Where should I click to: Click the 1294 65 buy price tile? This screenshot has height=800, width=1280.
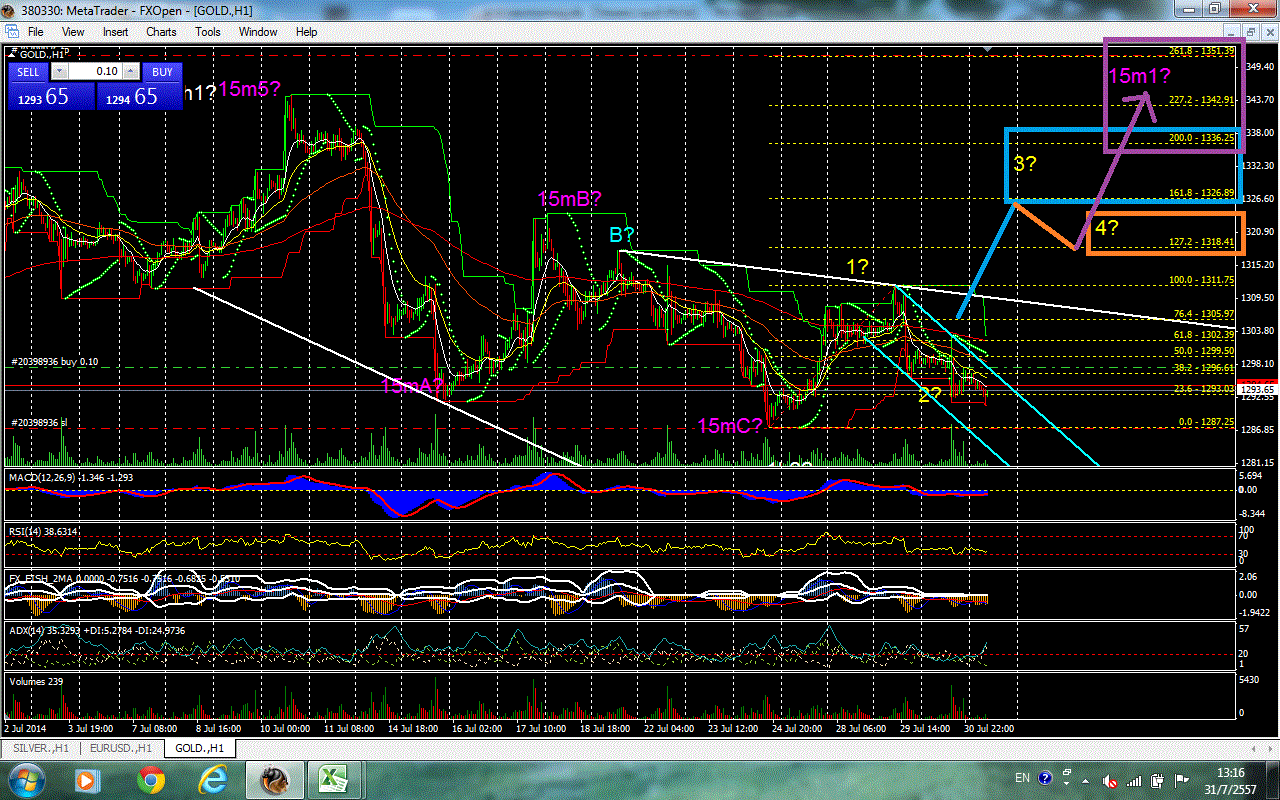pyautogui.click(x=139, y=96)
